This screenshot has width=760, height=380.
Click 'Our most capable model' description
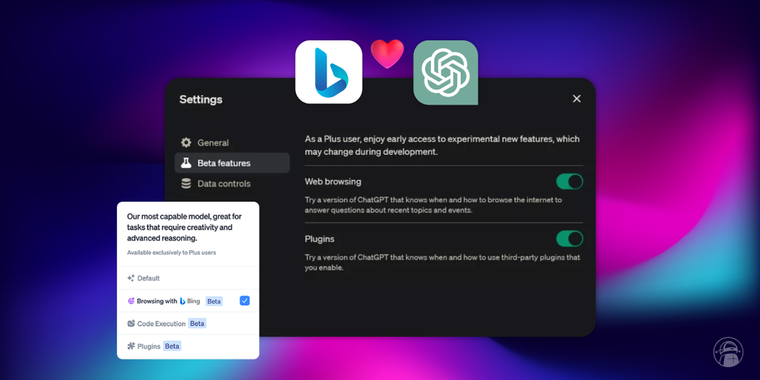coord(184,227)
